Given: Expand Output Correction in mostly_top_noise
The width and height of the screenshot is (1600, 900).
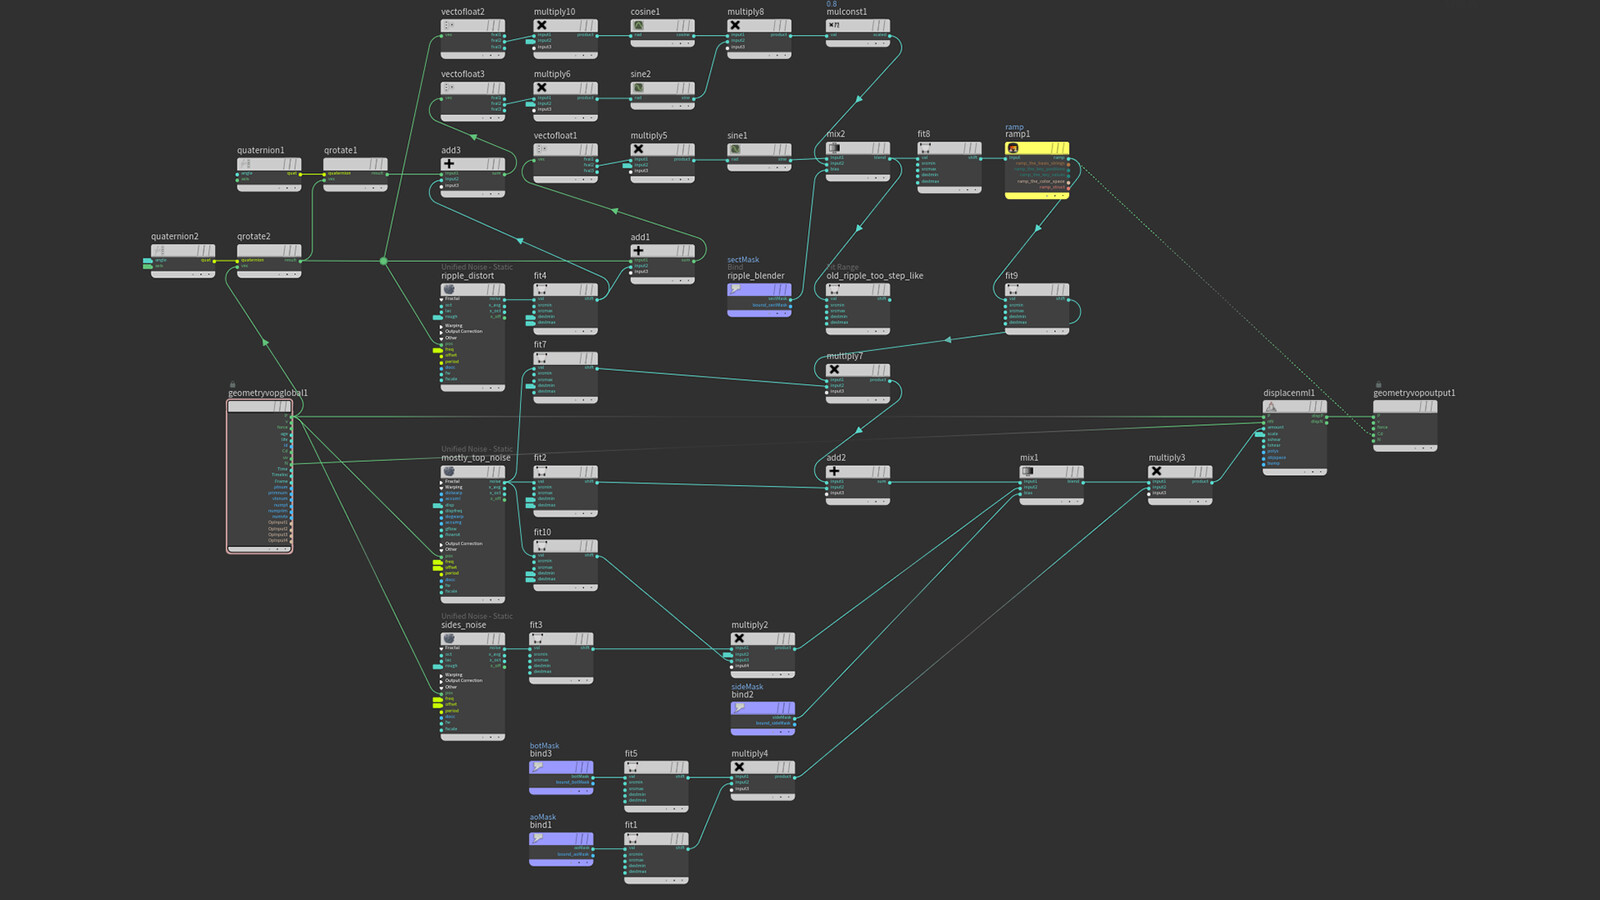Looking at the screenshot, I should pyautogui.click(x=441, y=543).
